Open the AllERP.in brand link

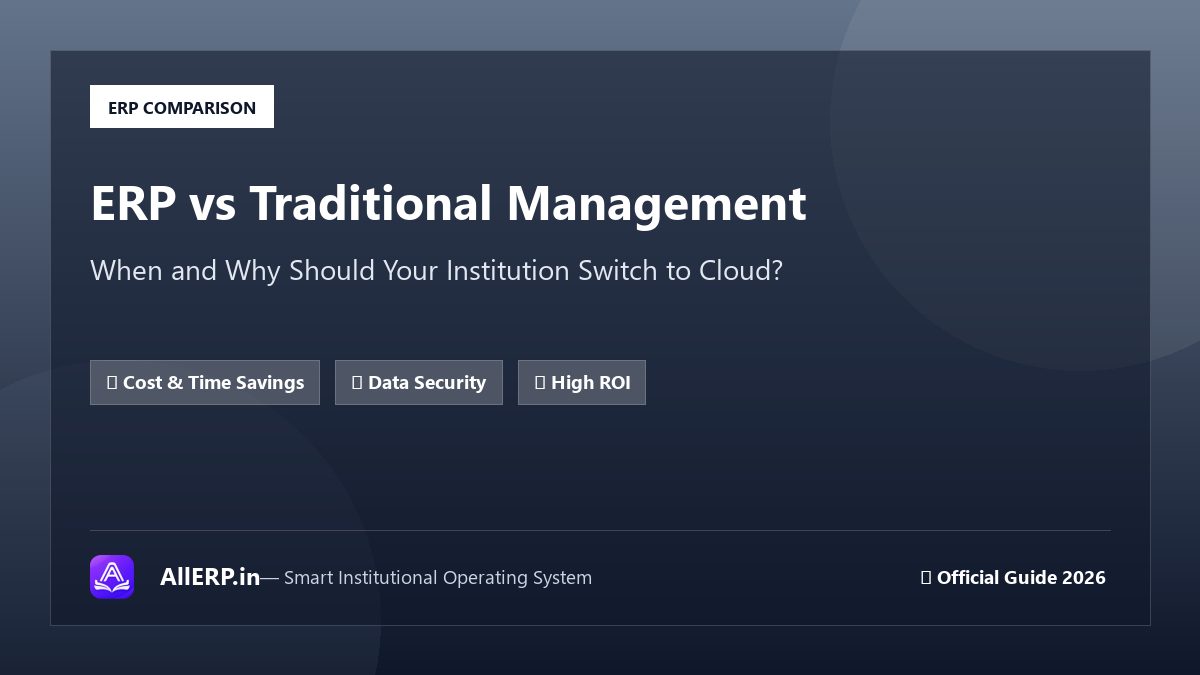tap(210, 577)
